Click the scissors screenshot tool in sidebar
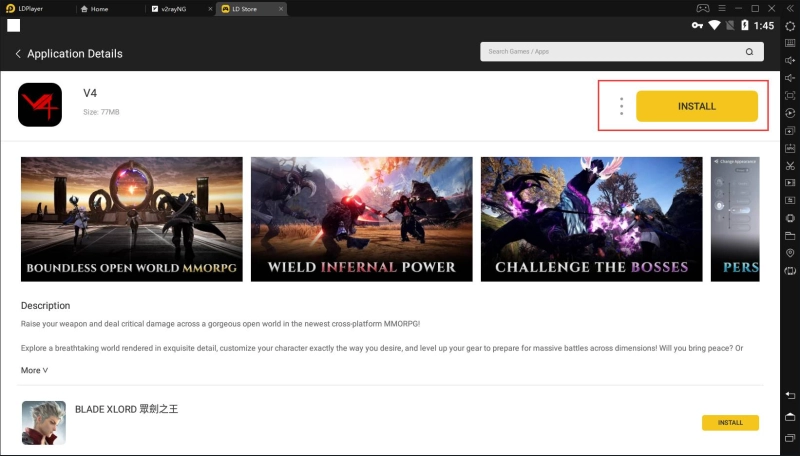The width and height of the screenshot is (800, 456). (x=790, y=165)
